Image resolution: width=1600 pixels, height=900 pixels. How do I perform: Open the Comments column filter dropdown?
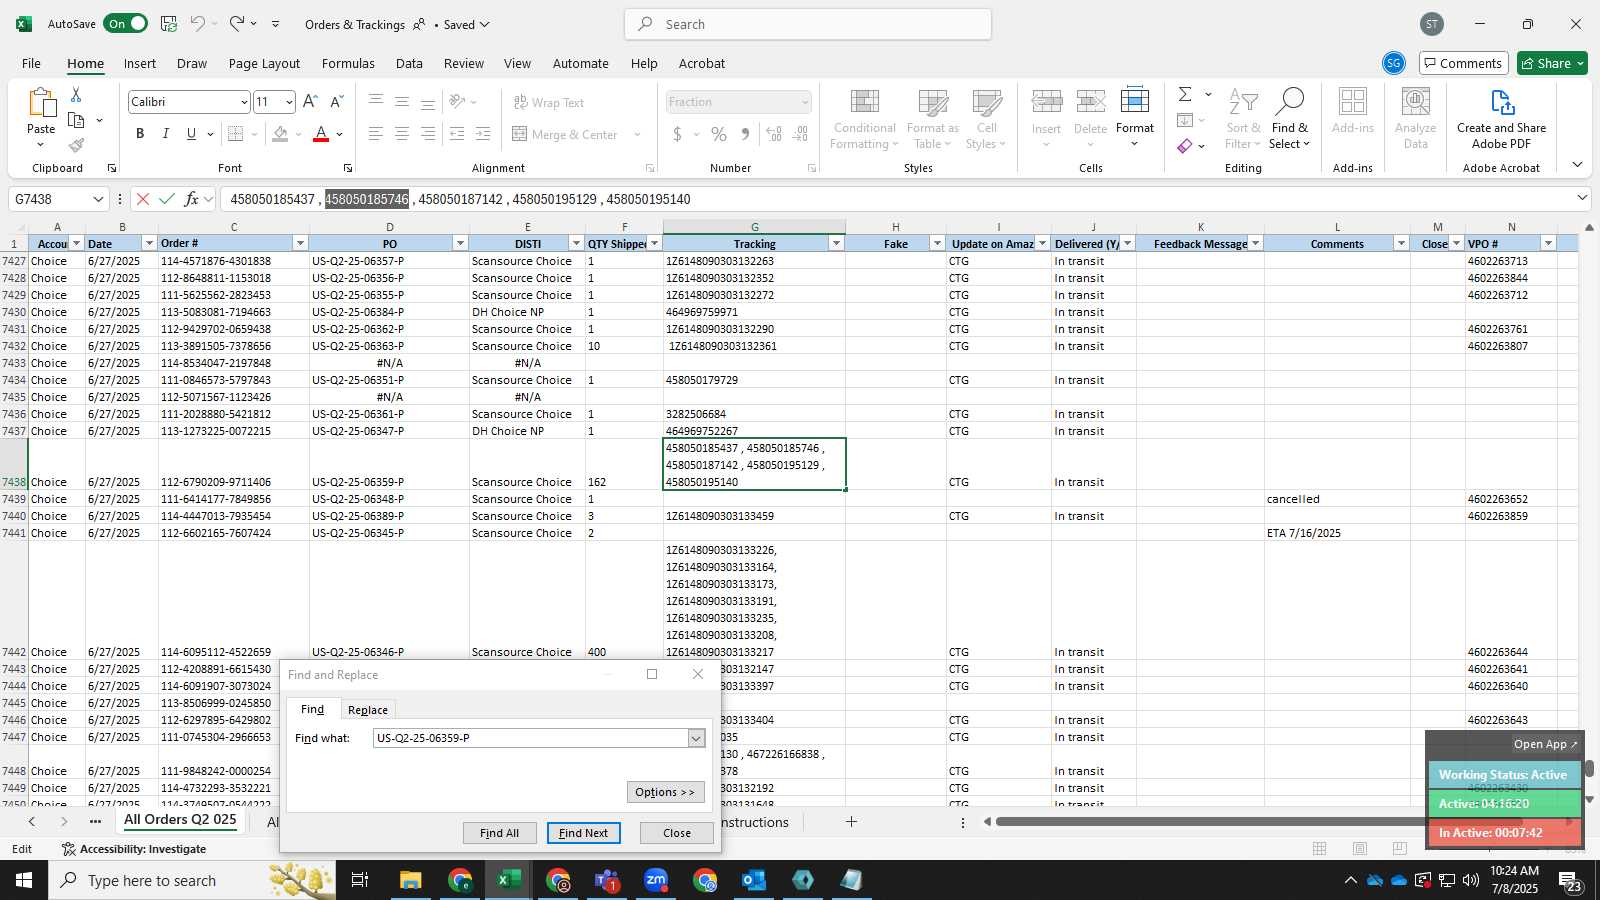[x=1401, y=243]
